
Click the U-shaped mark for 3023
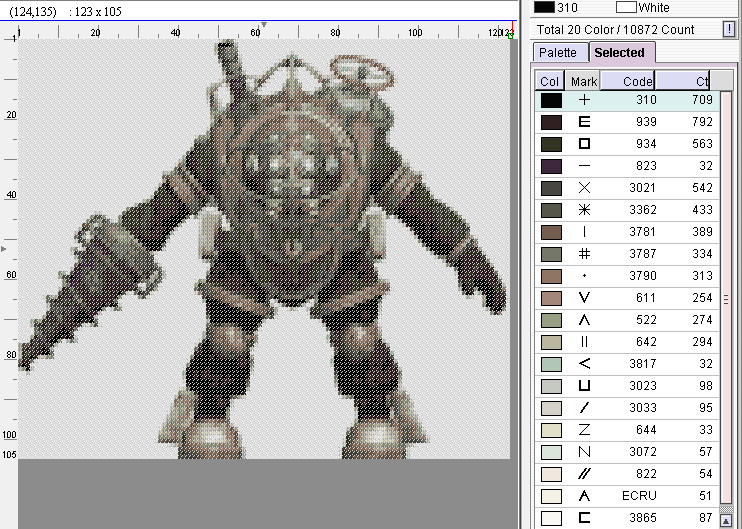(584, 386)
